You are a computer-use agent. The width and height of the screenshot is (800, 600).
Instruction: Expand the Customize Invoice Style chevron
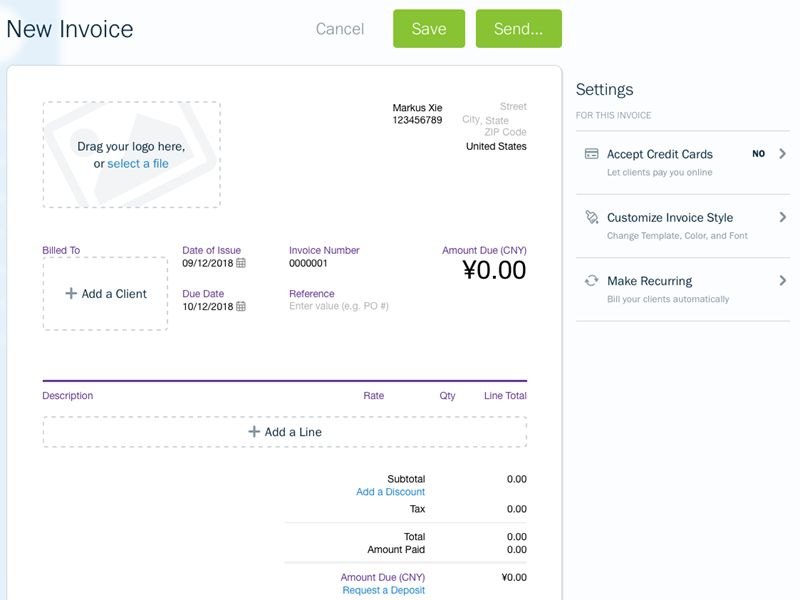coord(783,217)
